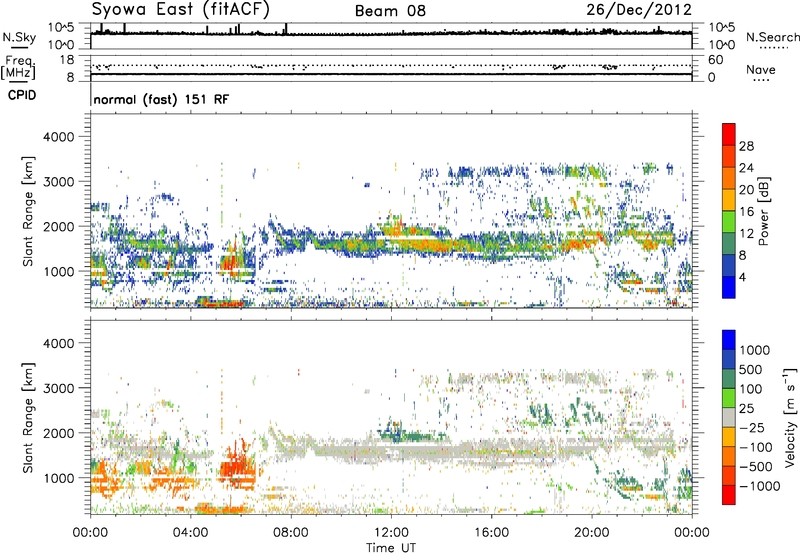
Task: Click the 'Velocity [m s-1]' color bar label
Action: pos(790,417)
